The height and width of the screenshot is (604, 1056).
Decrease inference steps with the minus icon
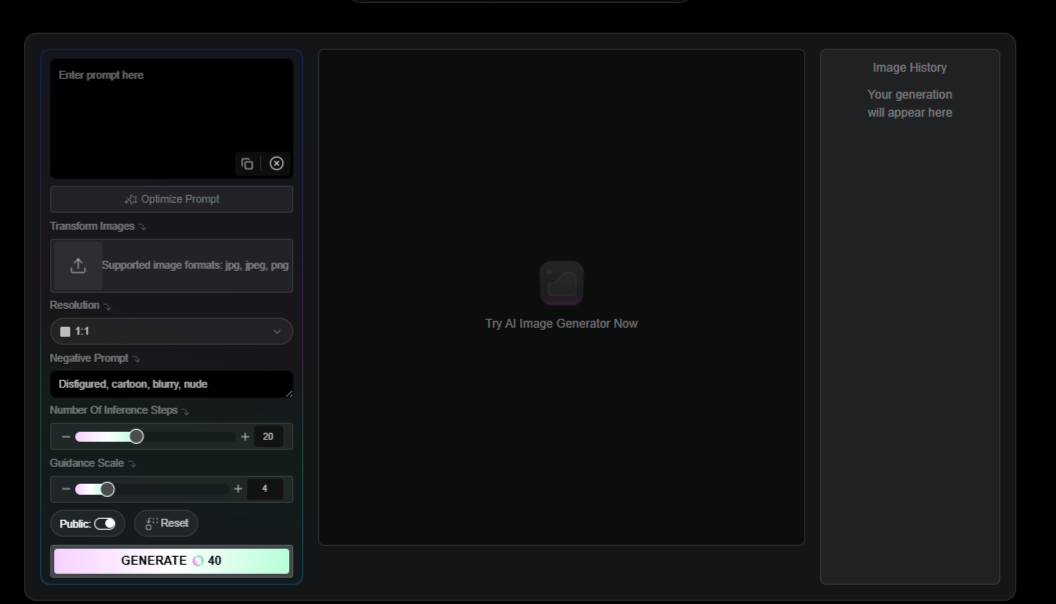click(x=66, y=437)
